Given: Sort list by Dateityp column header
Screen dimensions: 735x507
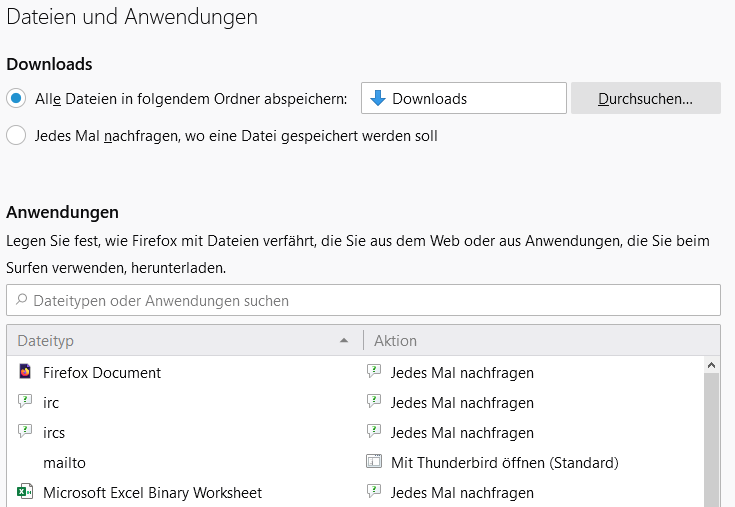Looking at the screenshot, I should point(185,340).
